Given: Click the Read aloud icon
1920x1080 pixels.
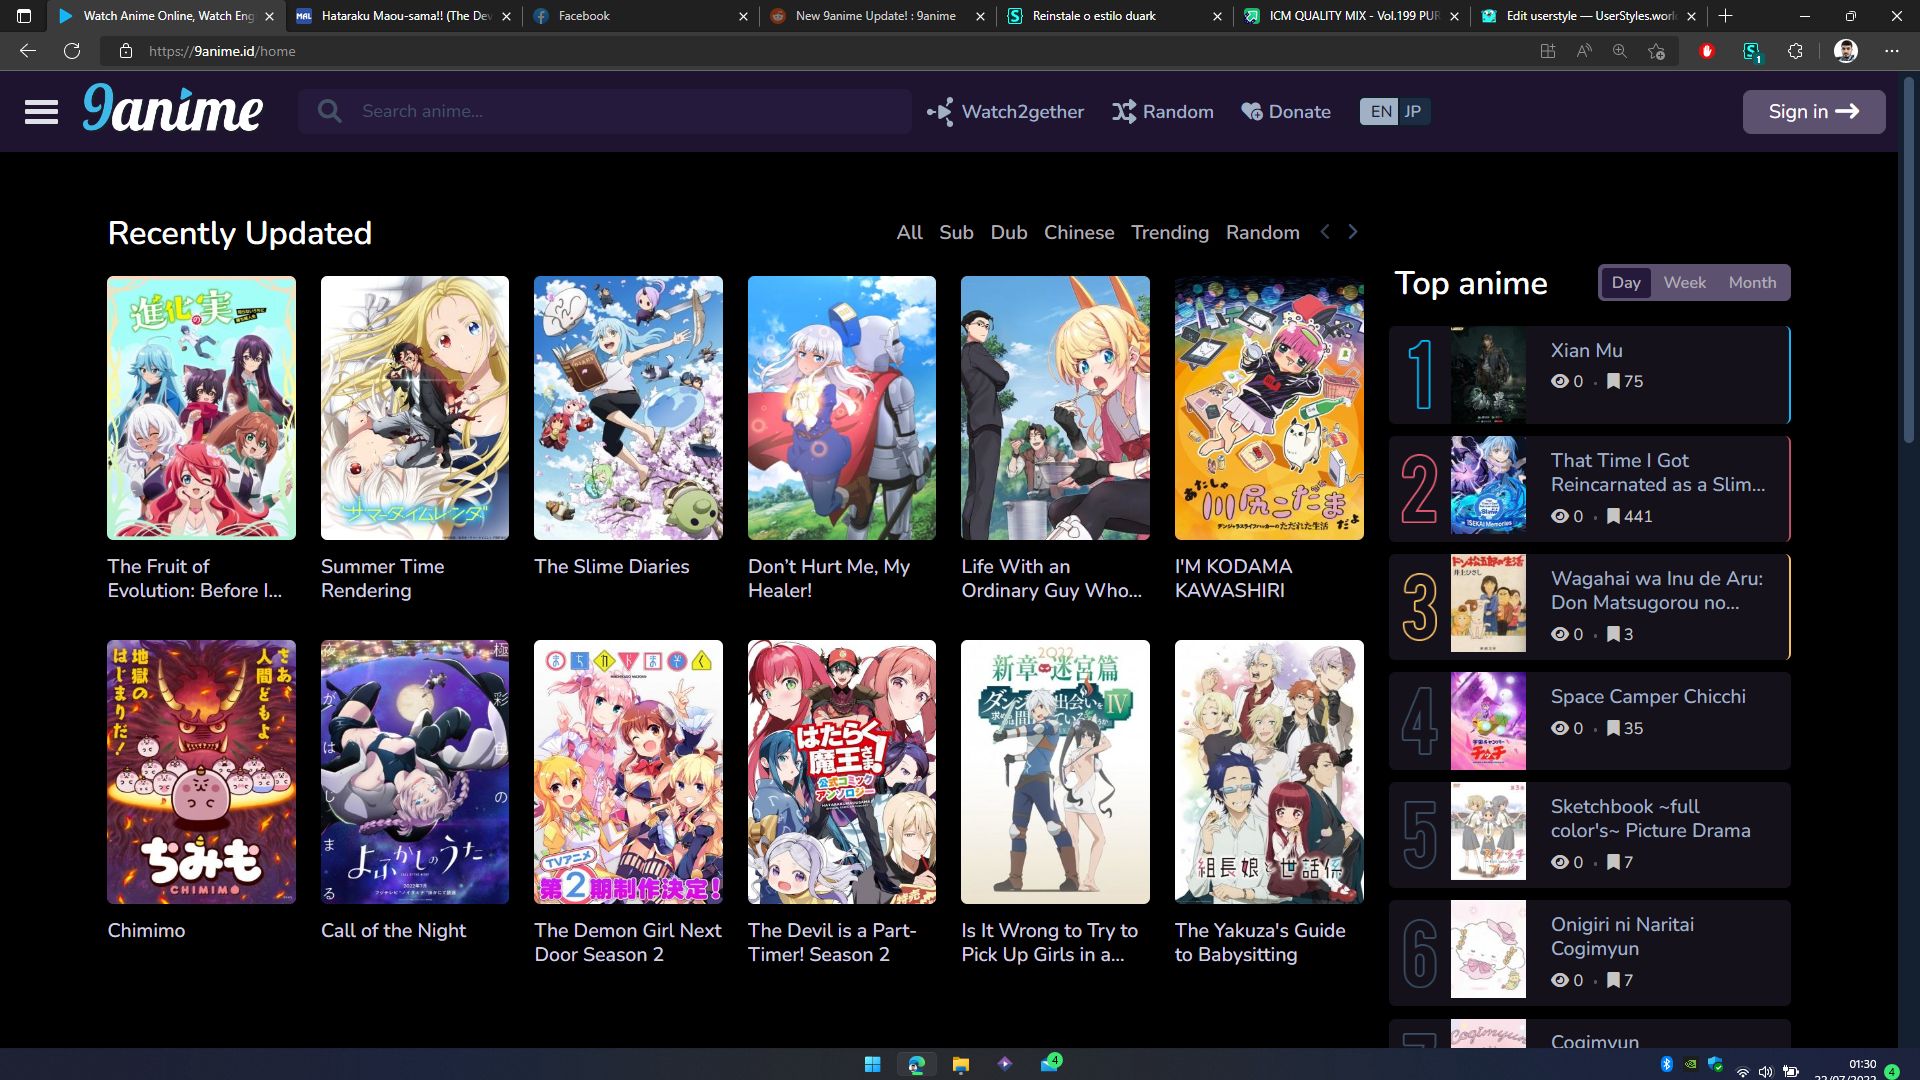Looking at the screenshot, I should tap(1584, 51).
